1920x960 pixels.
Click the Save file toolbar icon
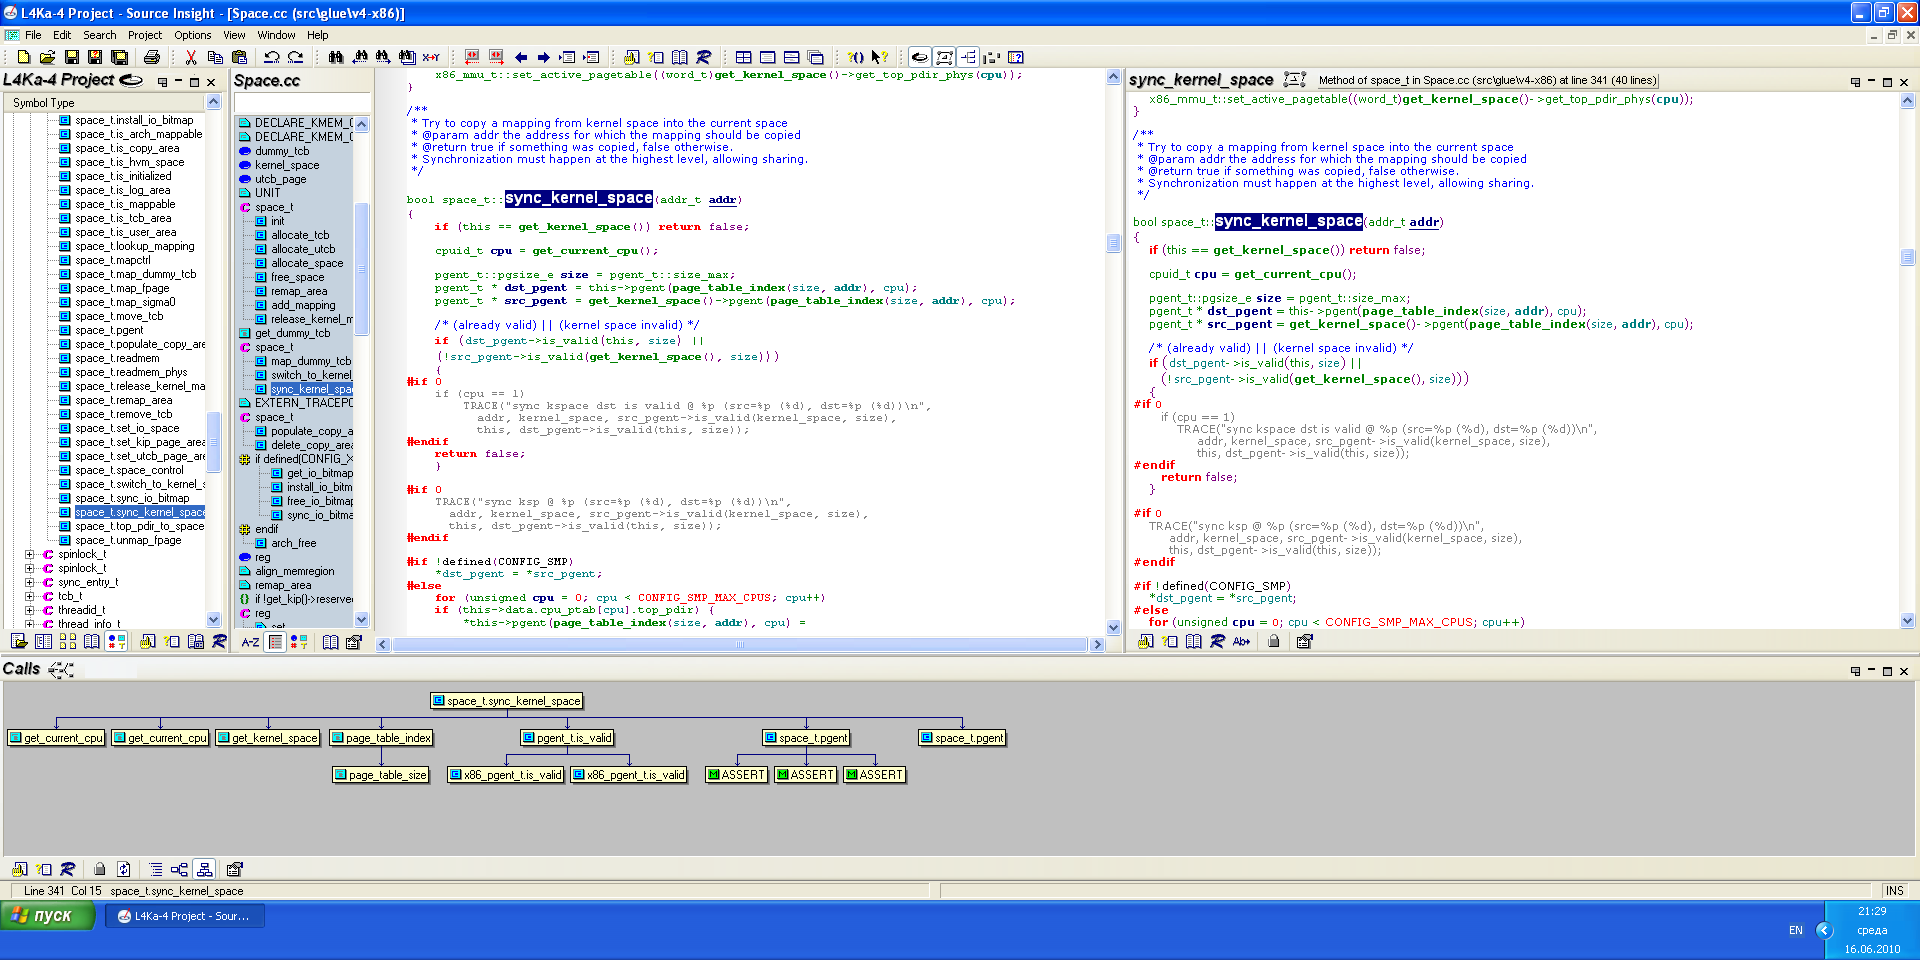click(x=71, y=57)
